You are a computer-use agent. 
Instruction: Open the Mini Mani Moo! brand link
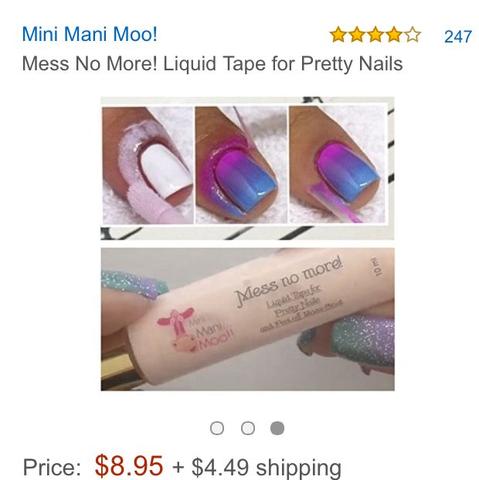89,34
